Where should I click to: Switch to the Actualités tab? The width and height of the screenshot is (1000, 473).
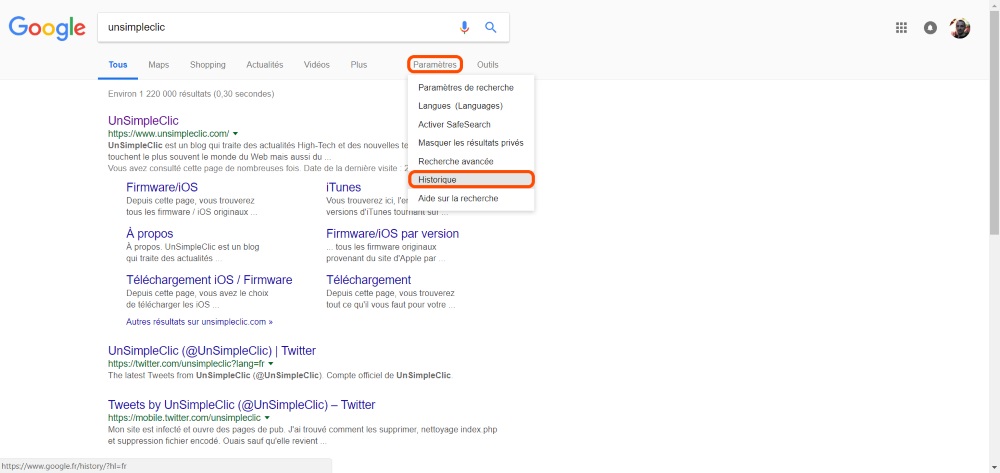point(265,65)
